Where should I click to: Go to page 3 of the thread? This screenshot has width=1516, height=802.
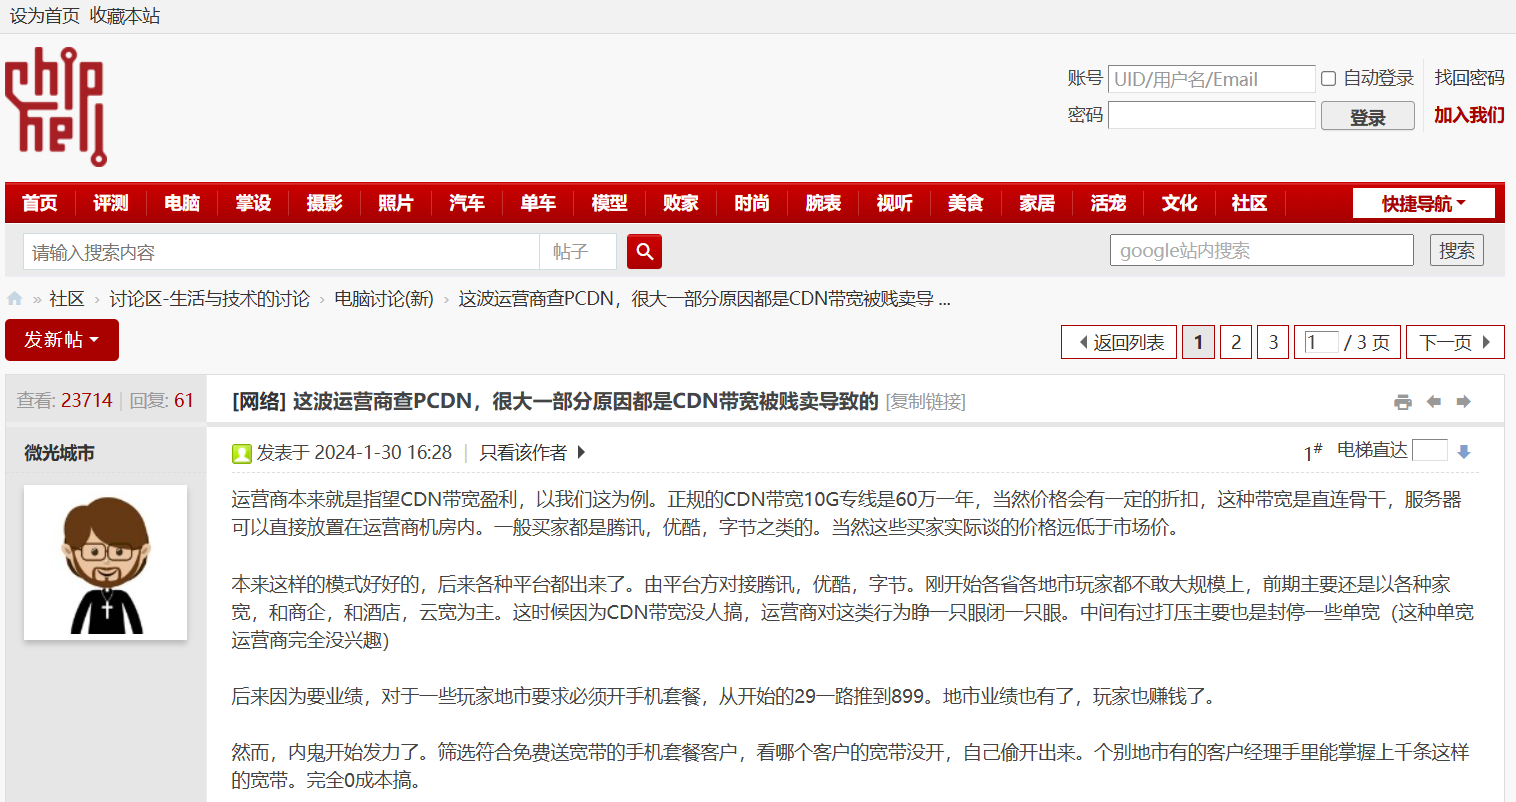(1273, 342)
